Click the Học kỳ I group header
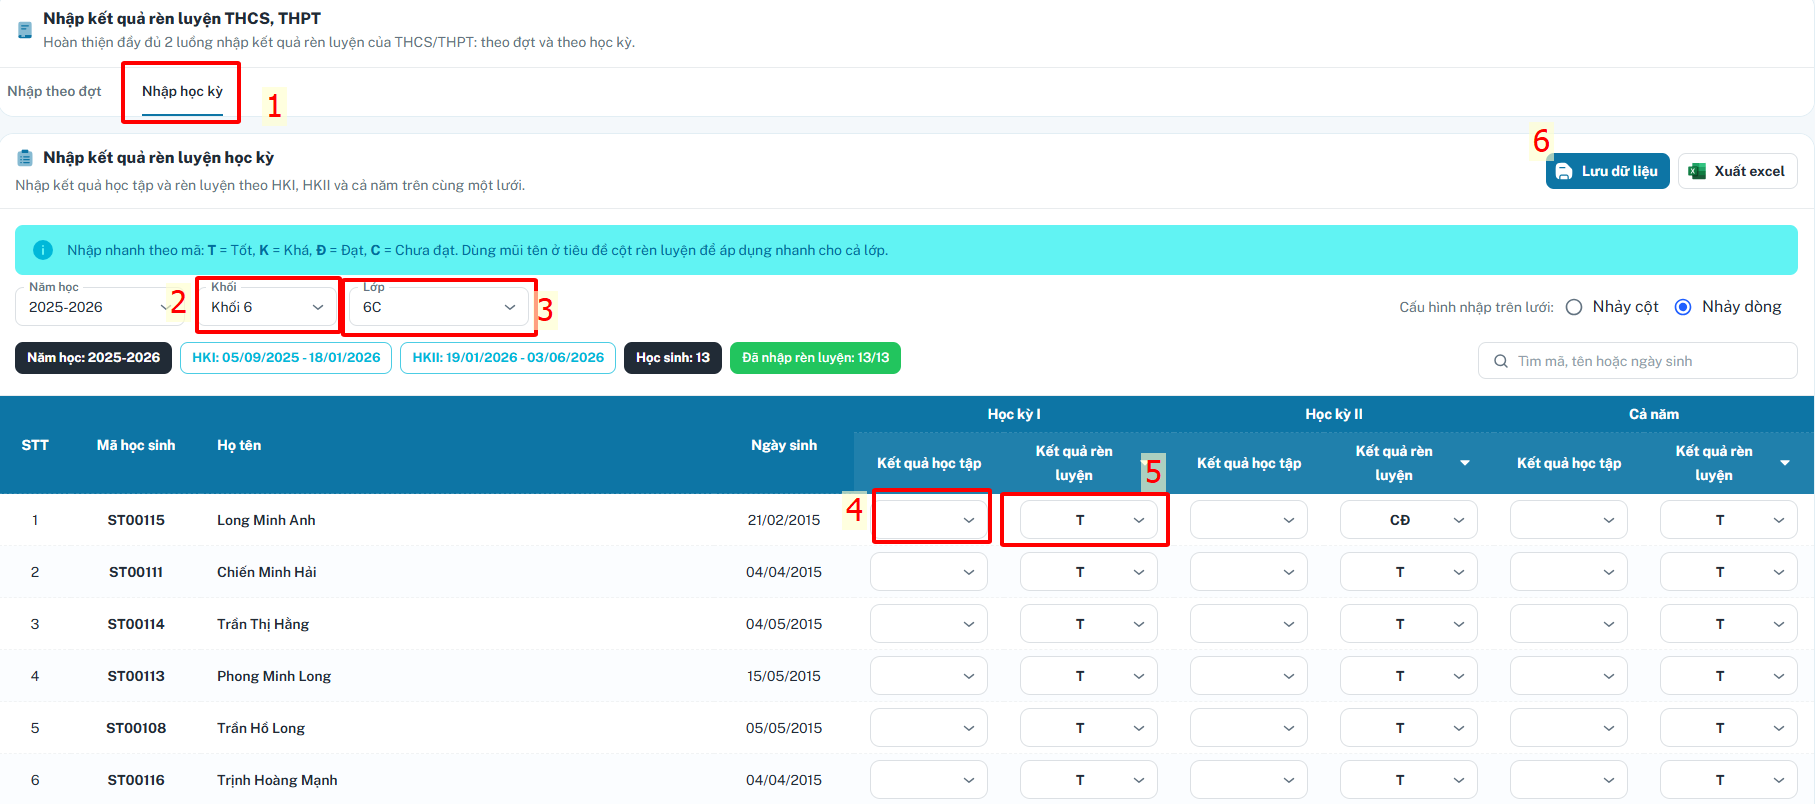The image size is (1815, 804). point(1014,414)
